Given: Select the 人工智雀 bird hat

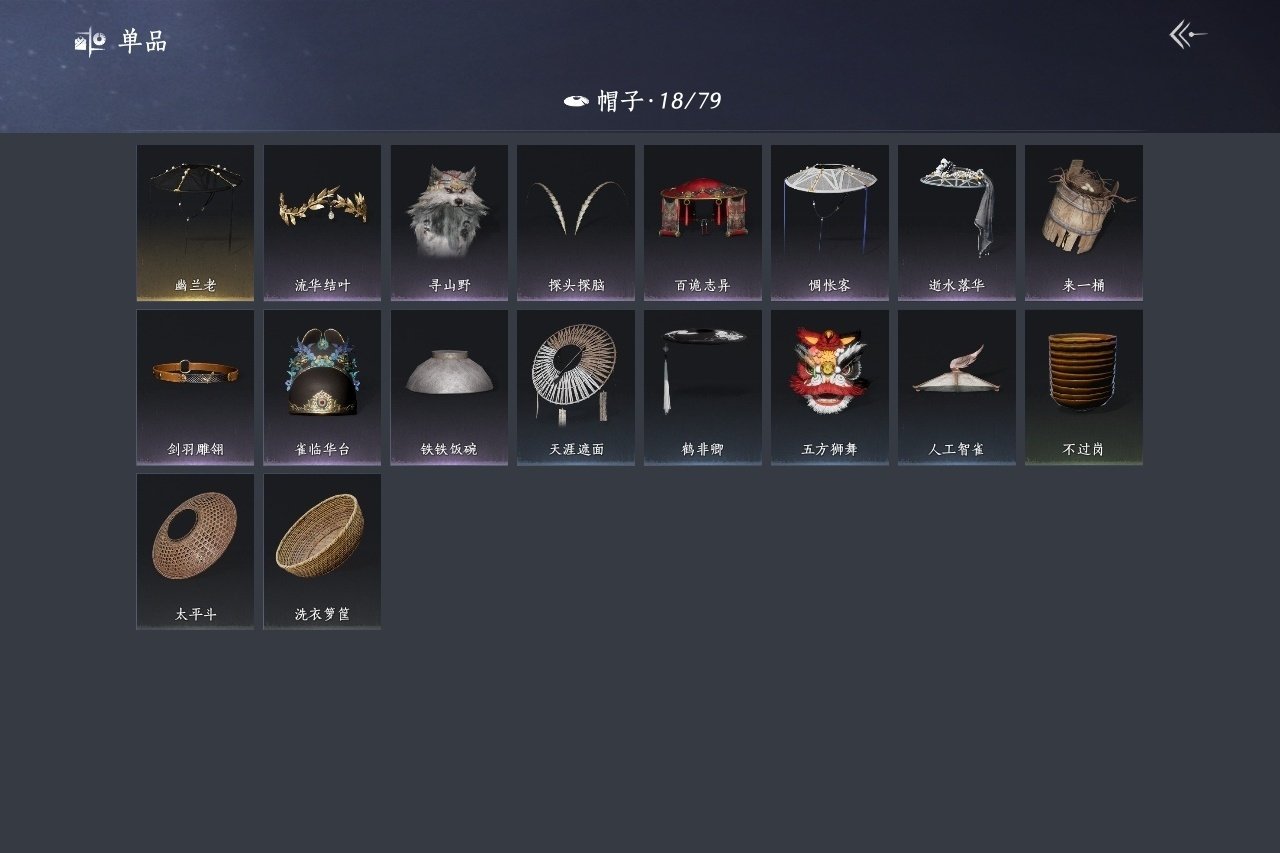Looking at the screenshot, I should 957,387.
